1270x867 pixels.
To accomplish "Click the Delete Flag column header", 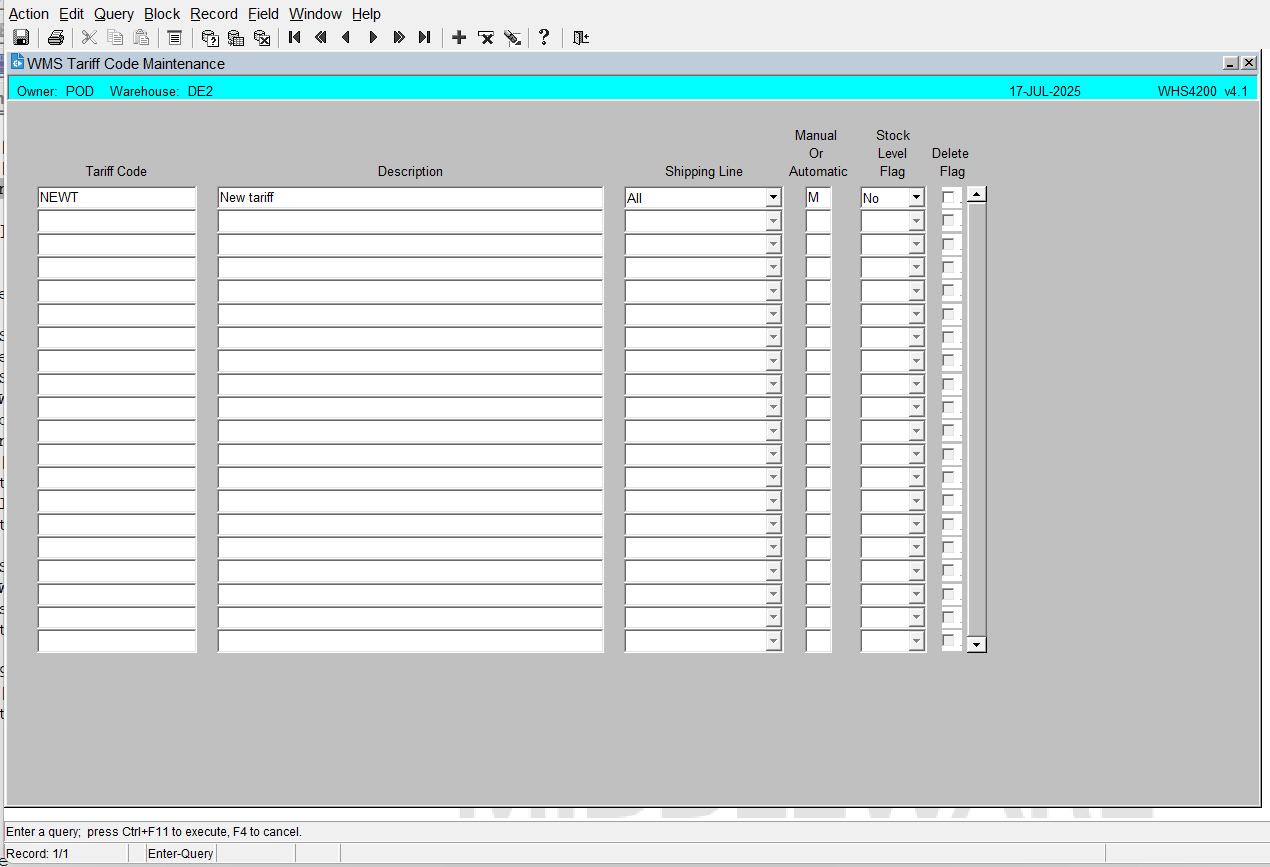I will [950, 163].
